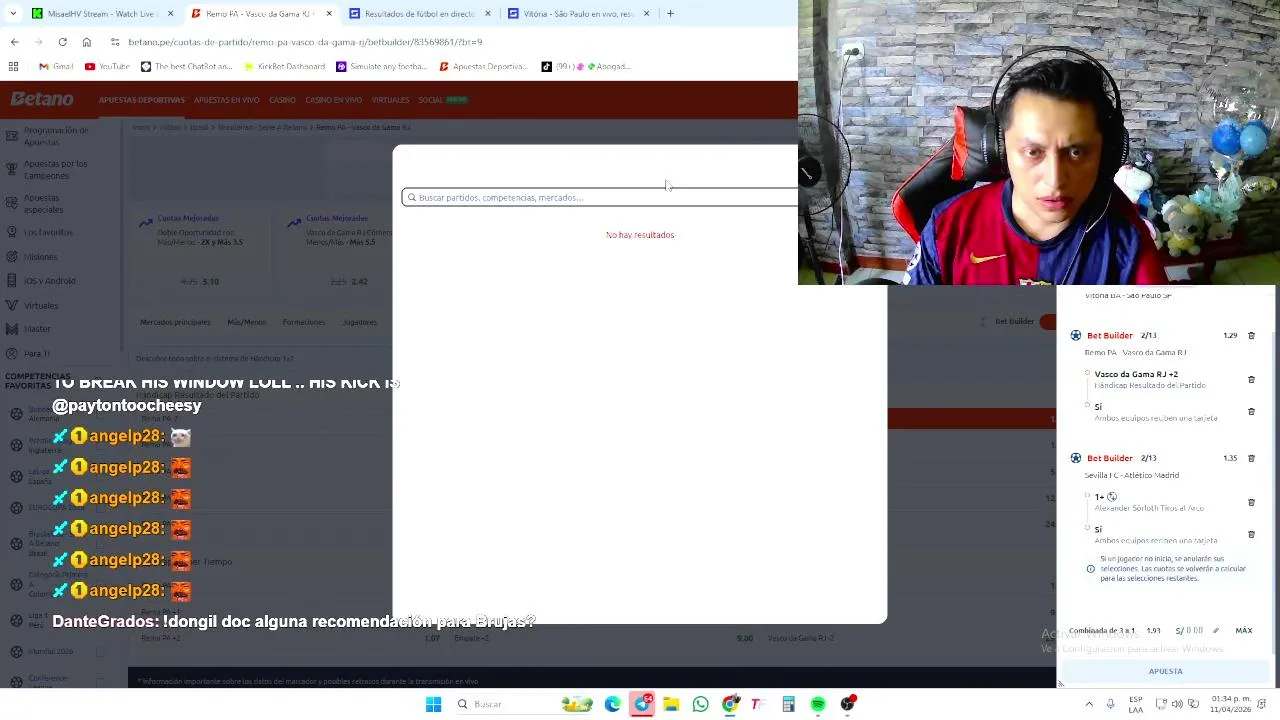Show hidden system tray icons
The height and width of the screenshot is (720, 1280).
pyautogui.click(x=1089, y=704)
